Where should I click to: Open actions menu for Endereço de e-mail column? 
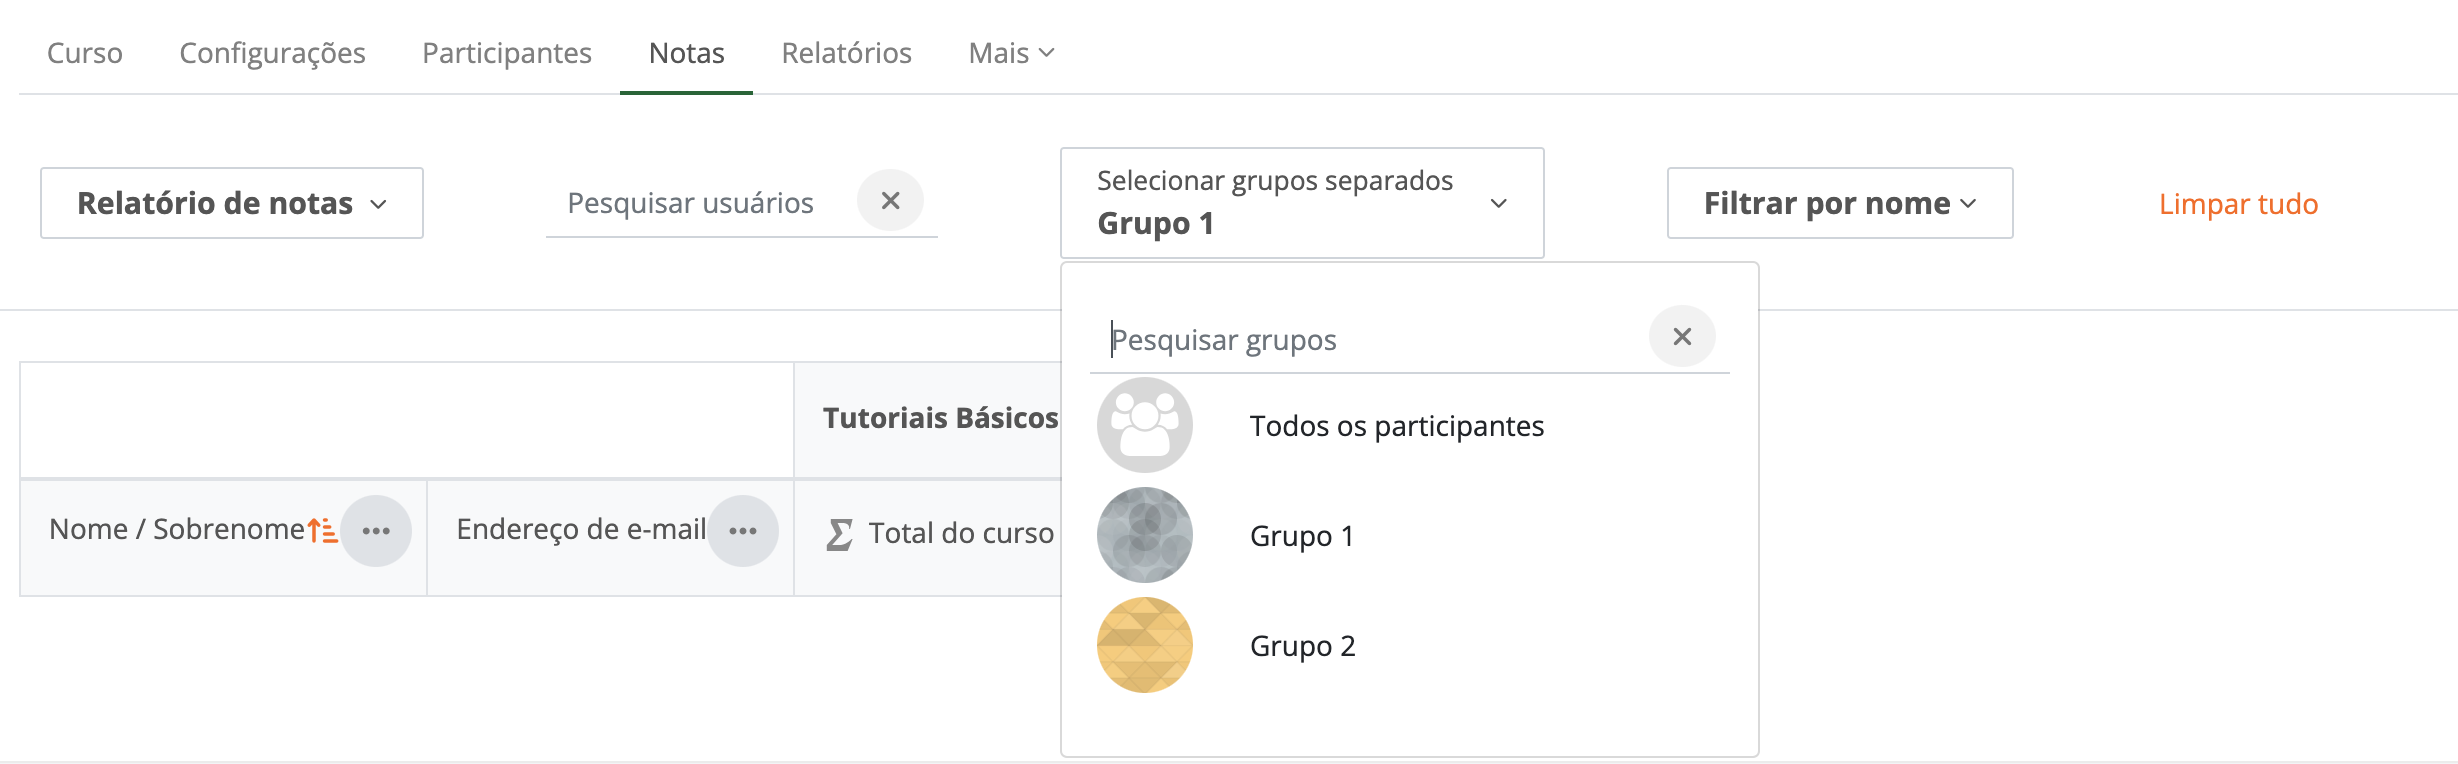743,531
